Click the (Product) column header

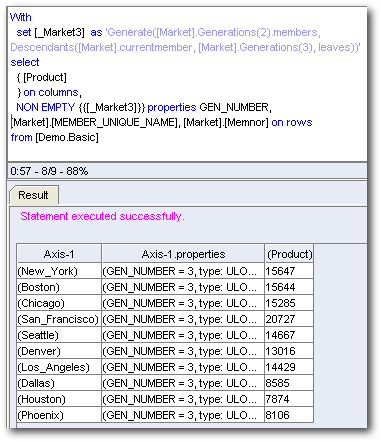tap(289, 254)
